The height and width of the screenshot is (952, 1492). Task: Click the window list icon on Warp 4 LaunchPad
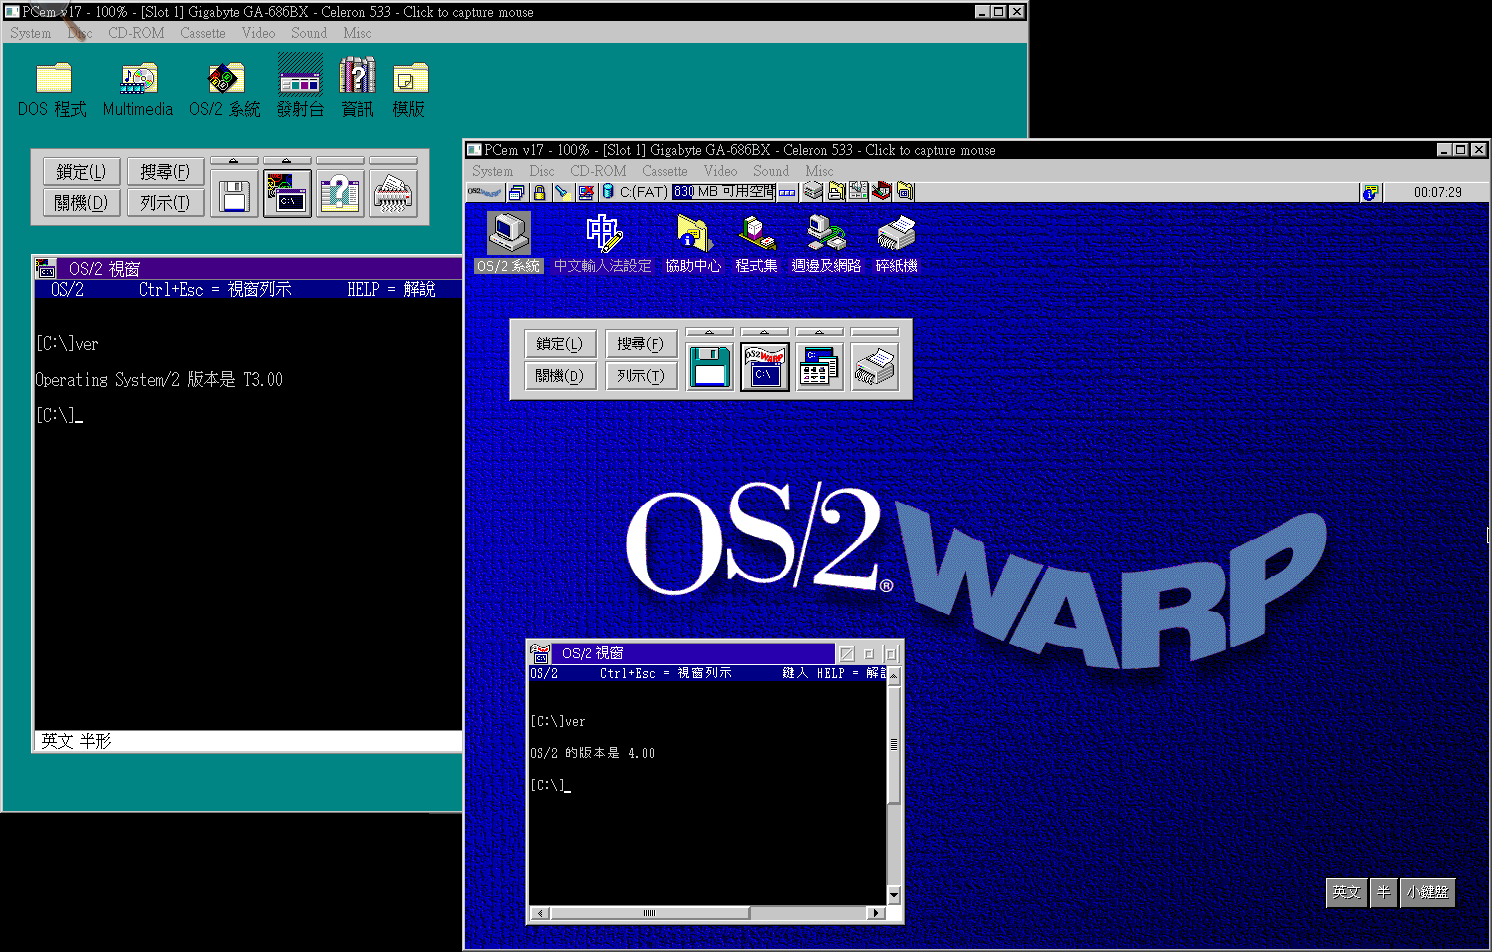(819, 367)
